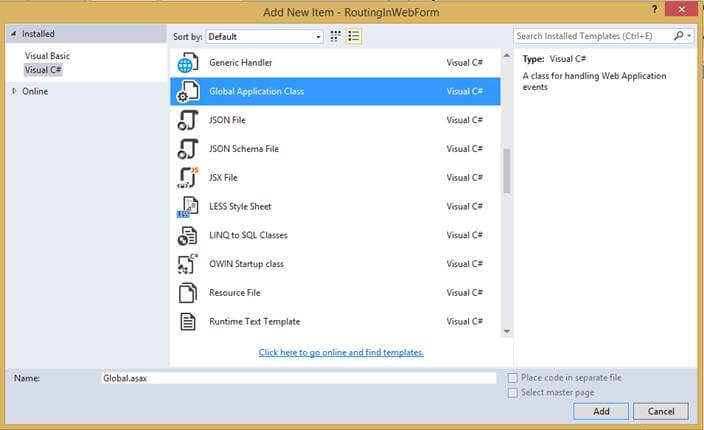
Task: Click the Cancel button
Action: (x=661, y=411)
